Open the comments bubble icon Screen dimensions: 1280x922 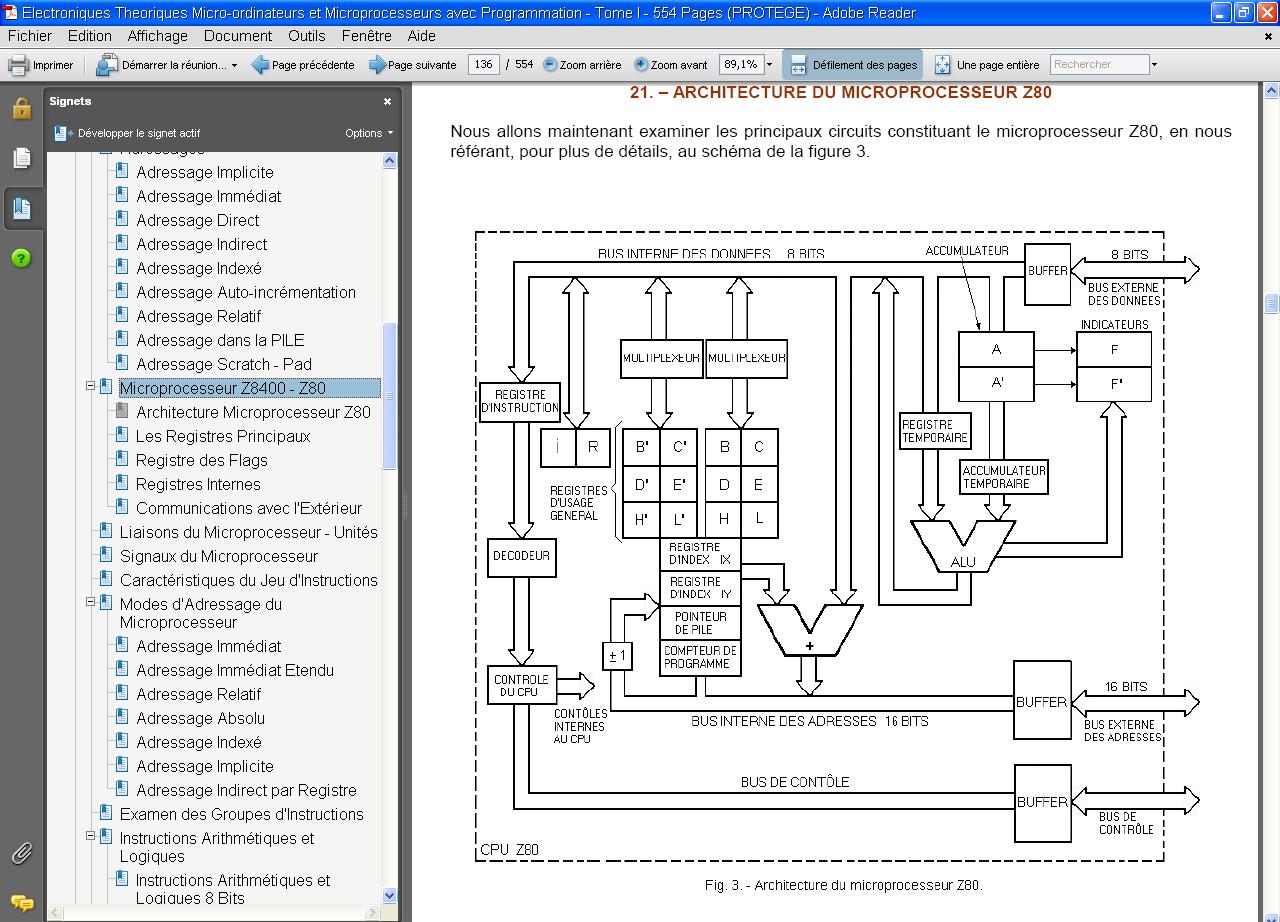coord(22,903)
